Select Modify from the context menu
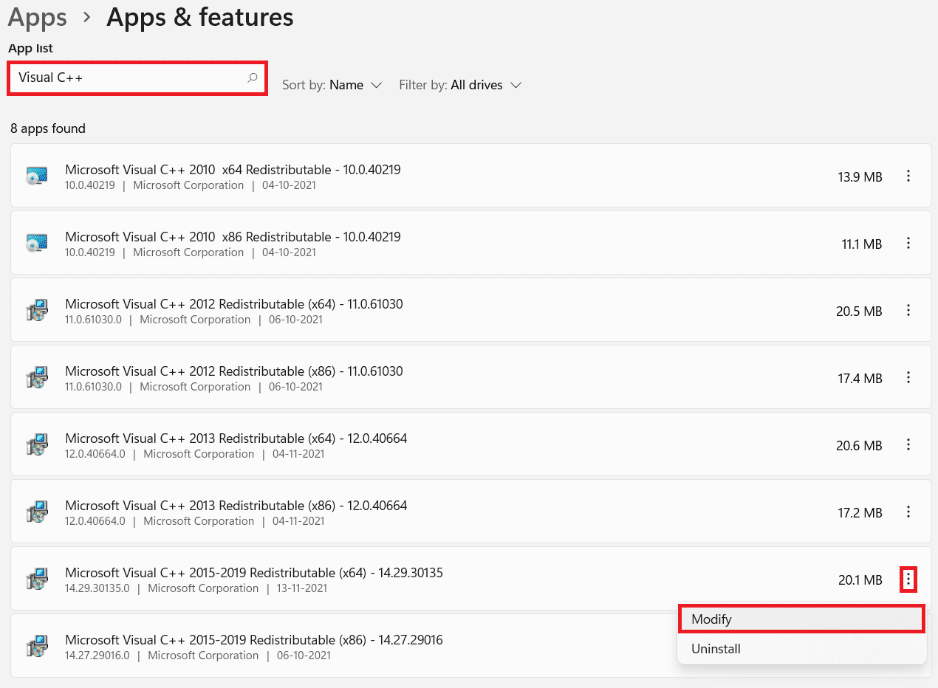 tap(800, 618)
